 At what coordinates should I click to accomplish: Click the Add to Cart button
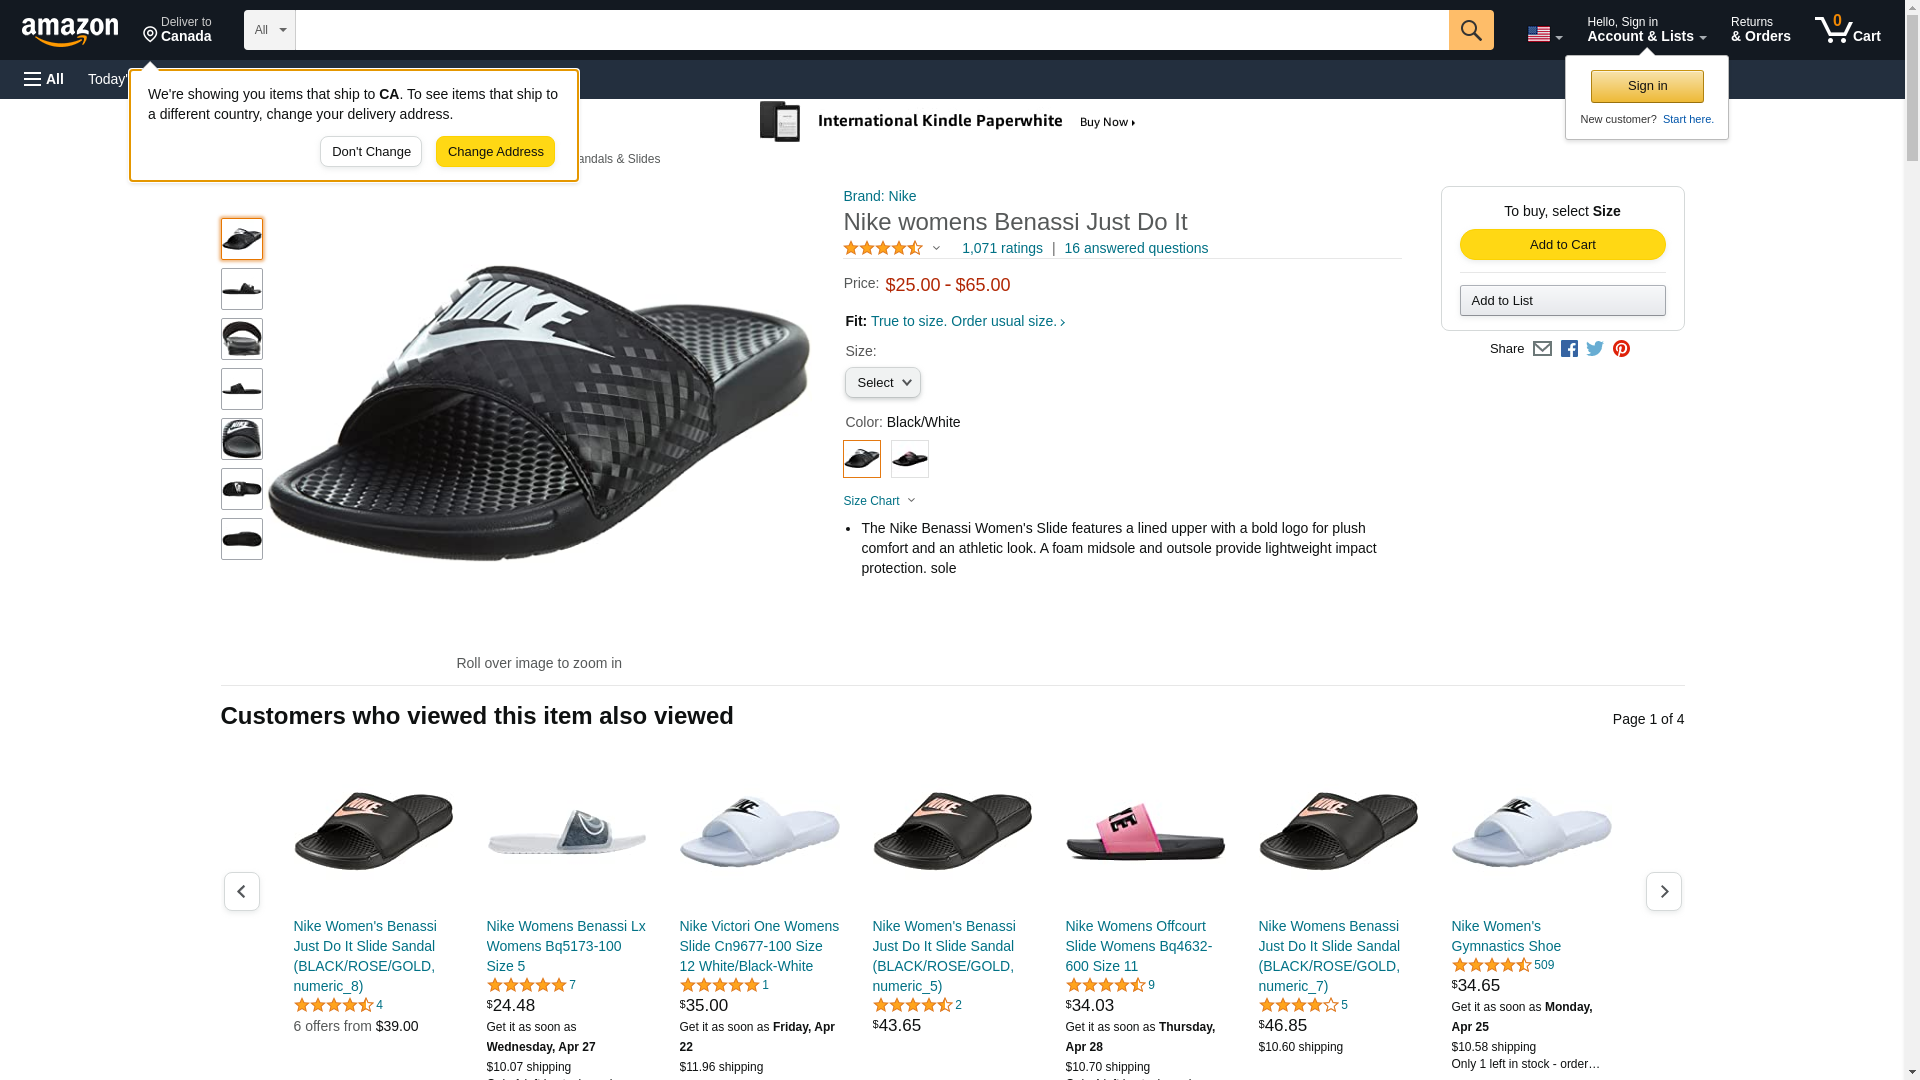pos(1562,245)
